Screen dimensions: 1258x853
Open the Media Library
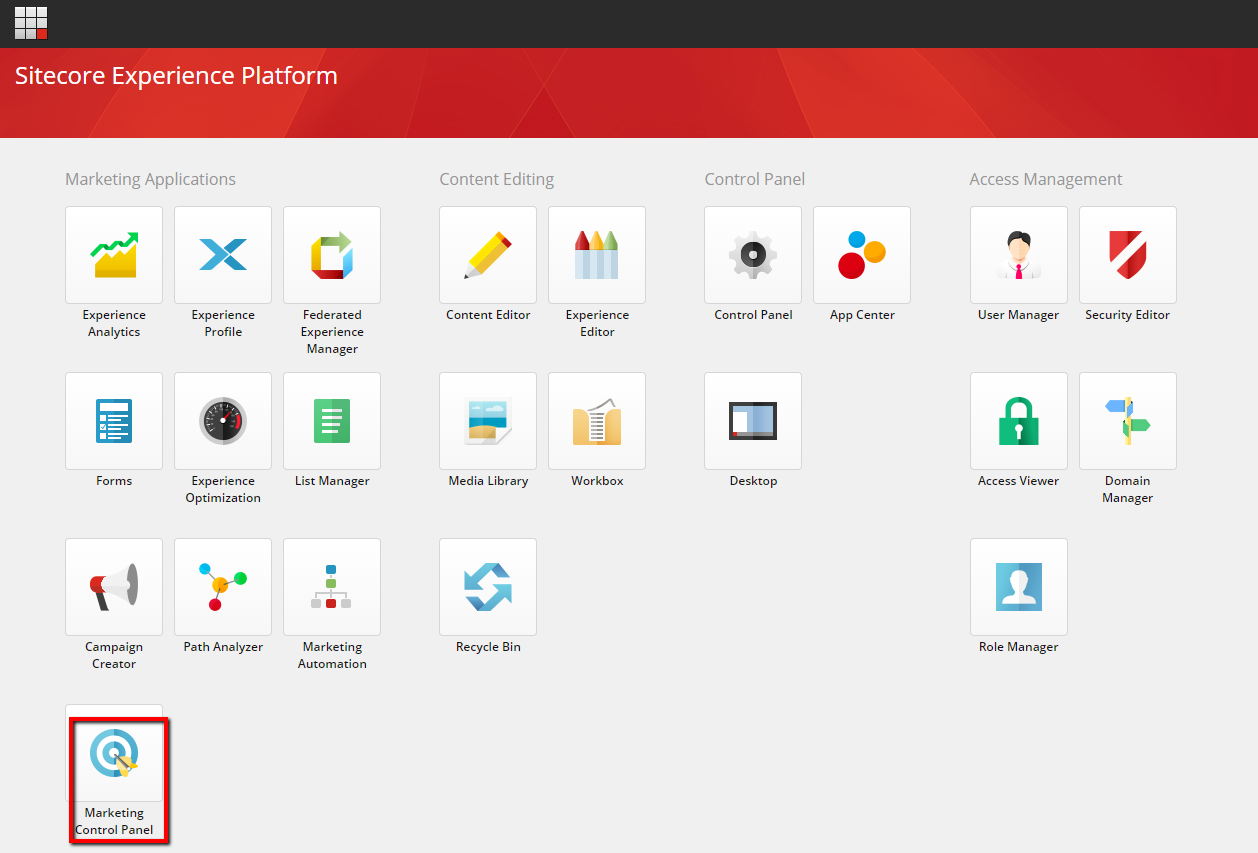click(488, 421)
